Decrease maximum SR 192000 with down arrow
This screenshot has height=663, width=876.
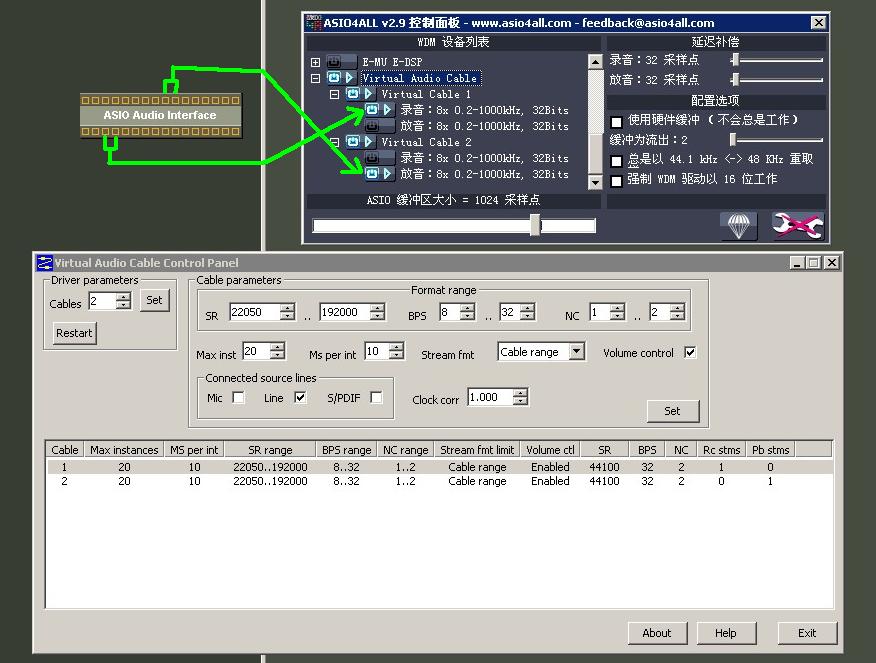click(378, 316)
